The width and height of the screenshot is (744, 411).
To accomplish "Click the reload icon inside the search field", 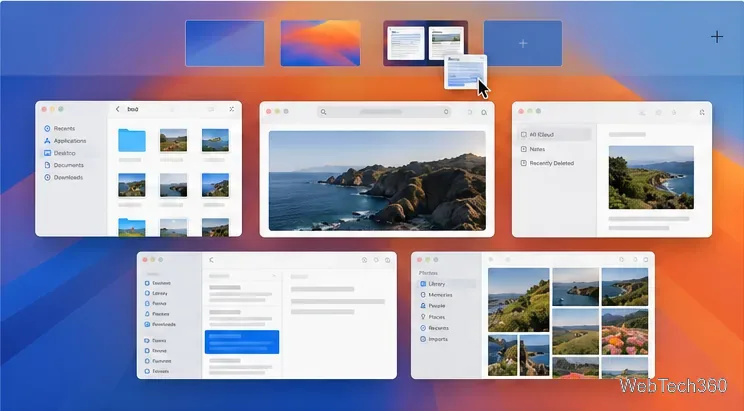I will tap(446, 112).
